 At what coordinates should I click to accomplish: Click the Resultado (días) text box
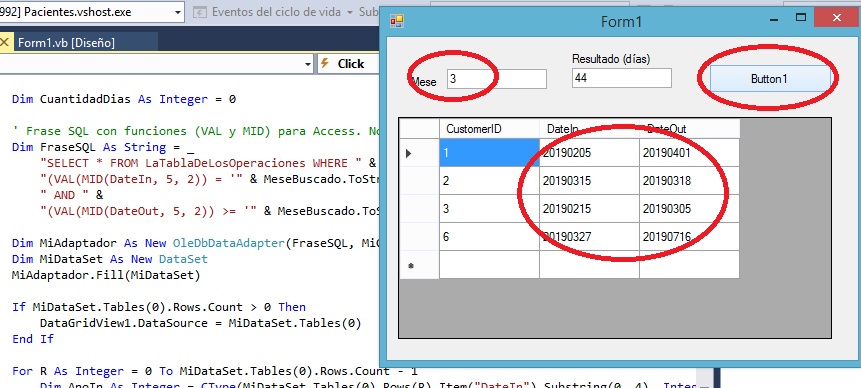click(x=622, y=78)
